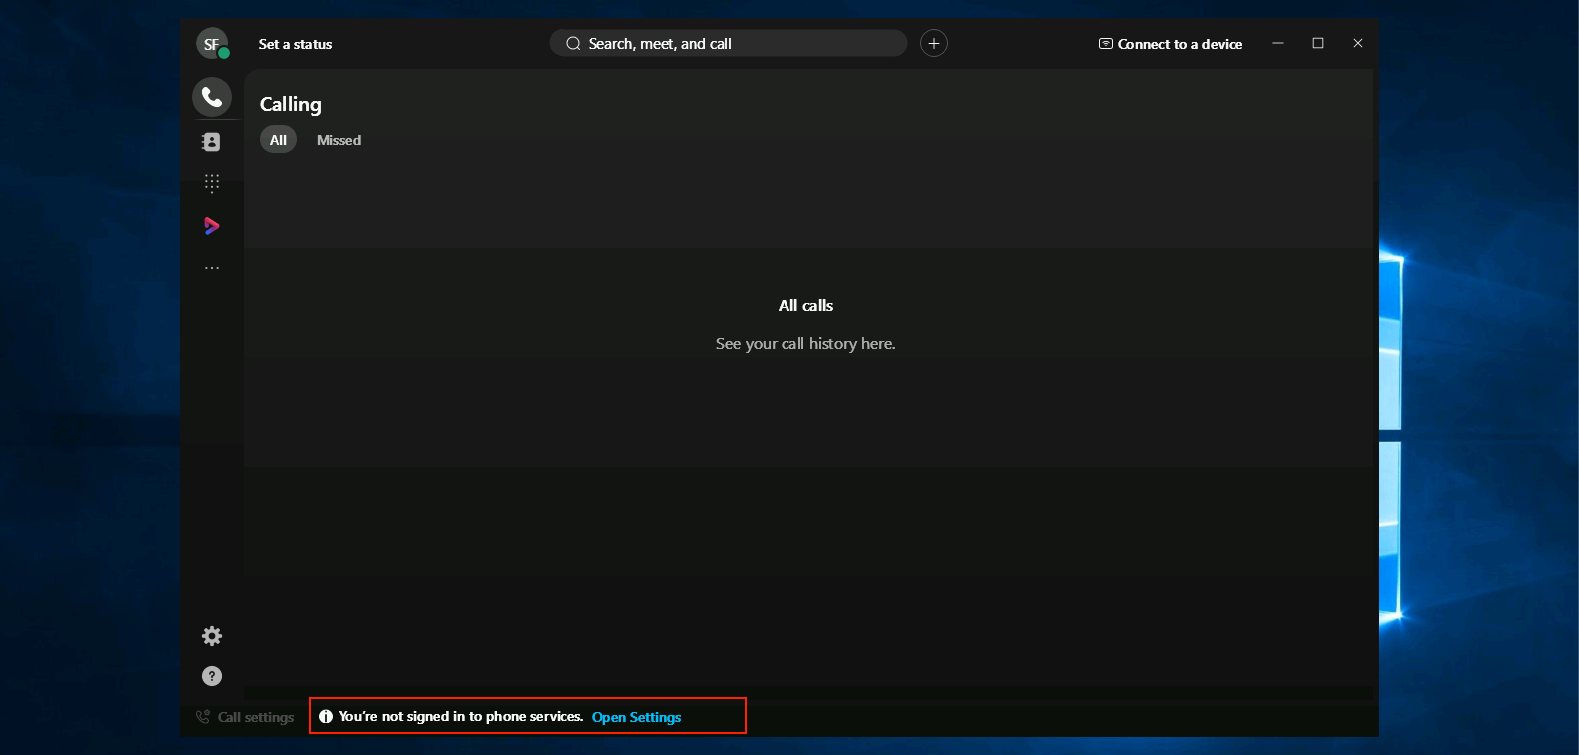Open the Calling phone icon in sidebar
The image size is (1579, 755).
(212, 97)
